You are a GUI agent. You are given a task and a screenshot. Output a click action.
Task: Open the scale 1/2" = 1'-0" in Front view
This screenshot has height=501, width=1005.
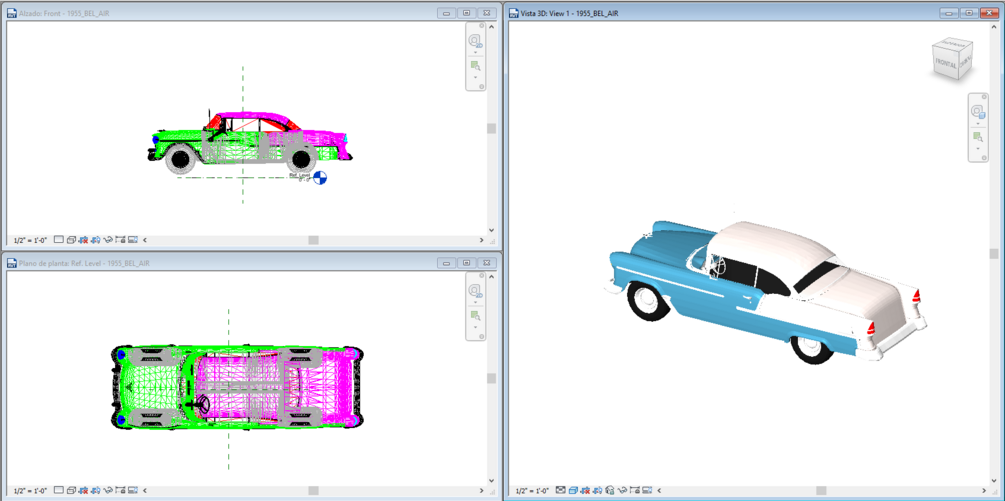pyautogui.click(x=30, y=240)
